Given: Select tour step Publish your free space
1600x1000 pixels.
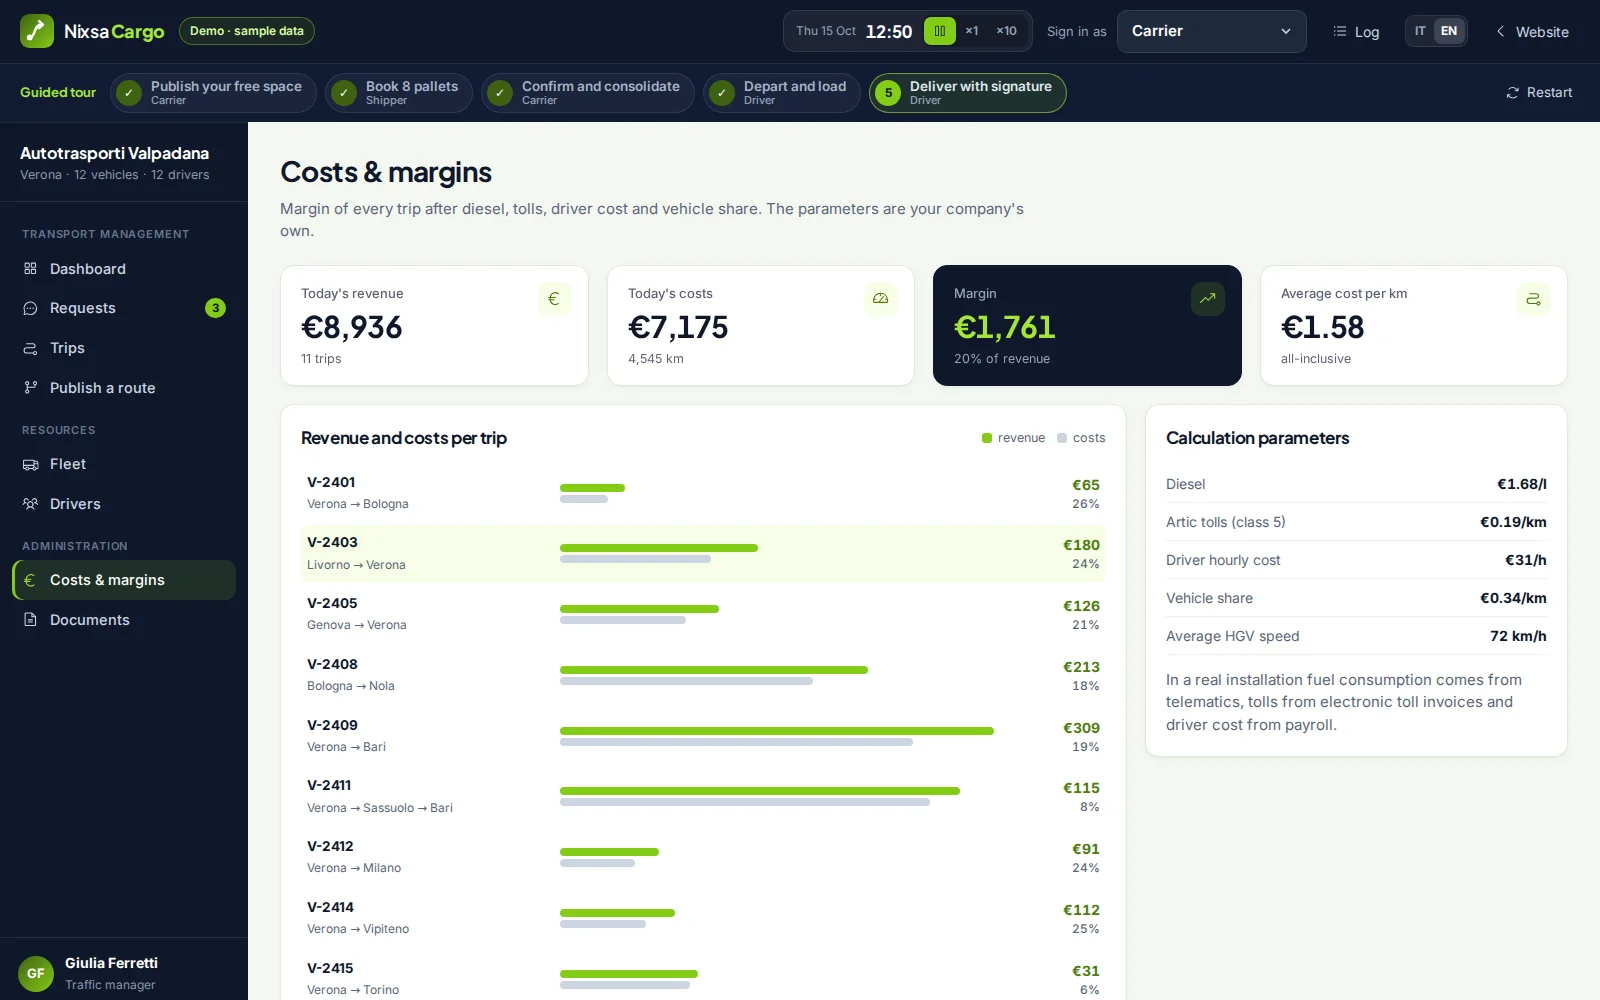Looking at the screenshot, I should click(213, 92).
